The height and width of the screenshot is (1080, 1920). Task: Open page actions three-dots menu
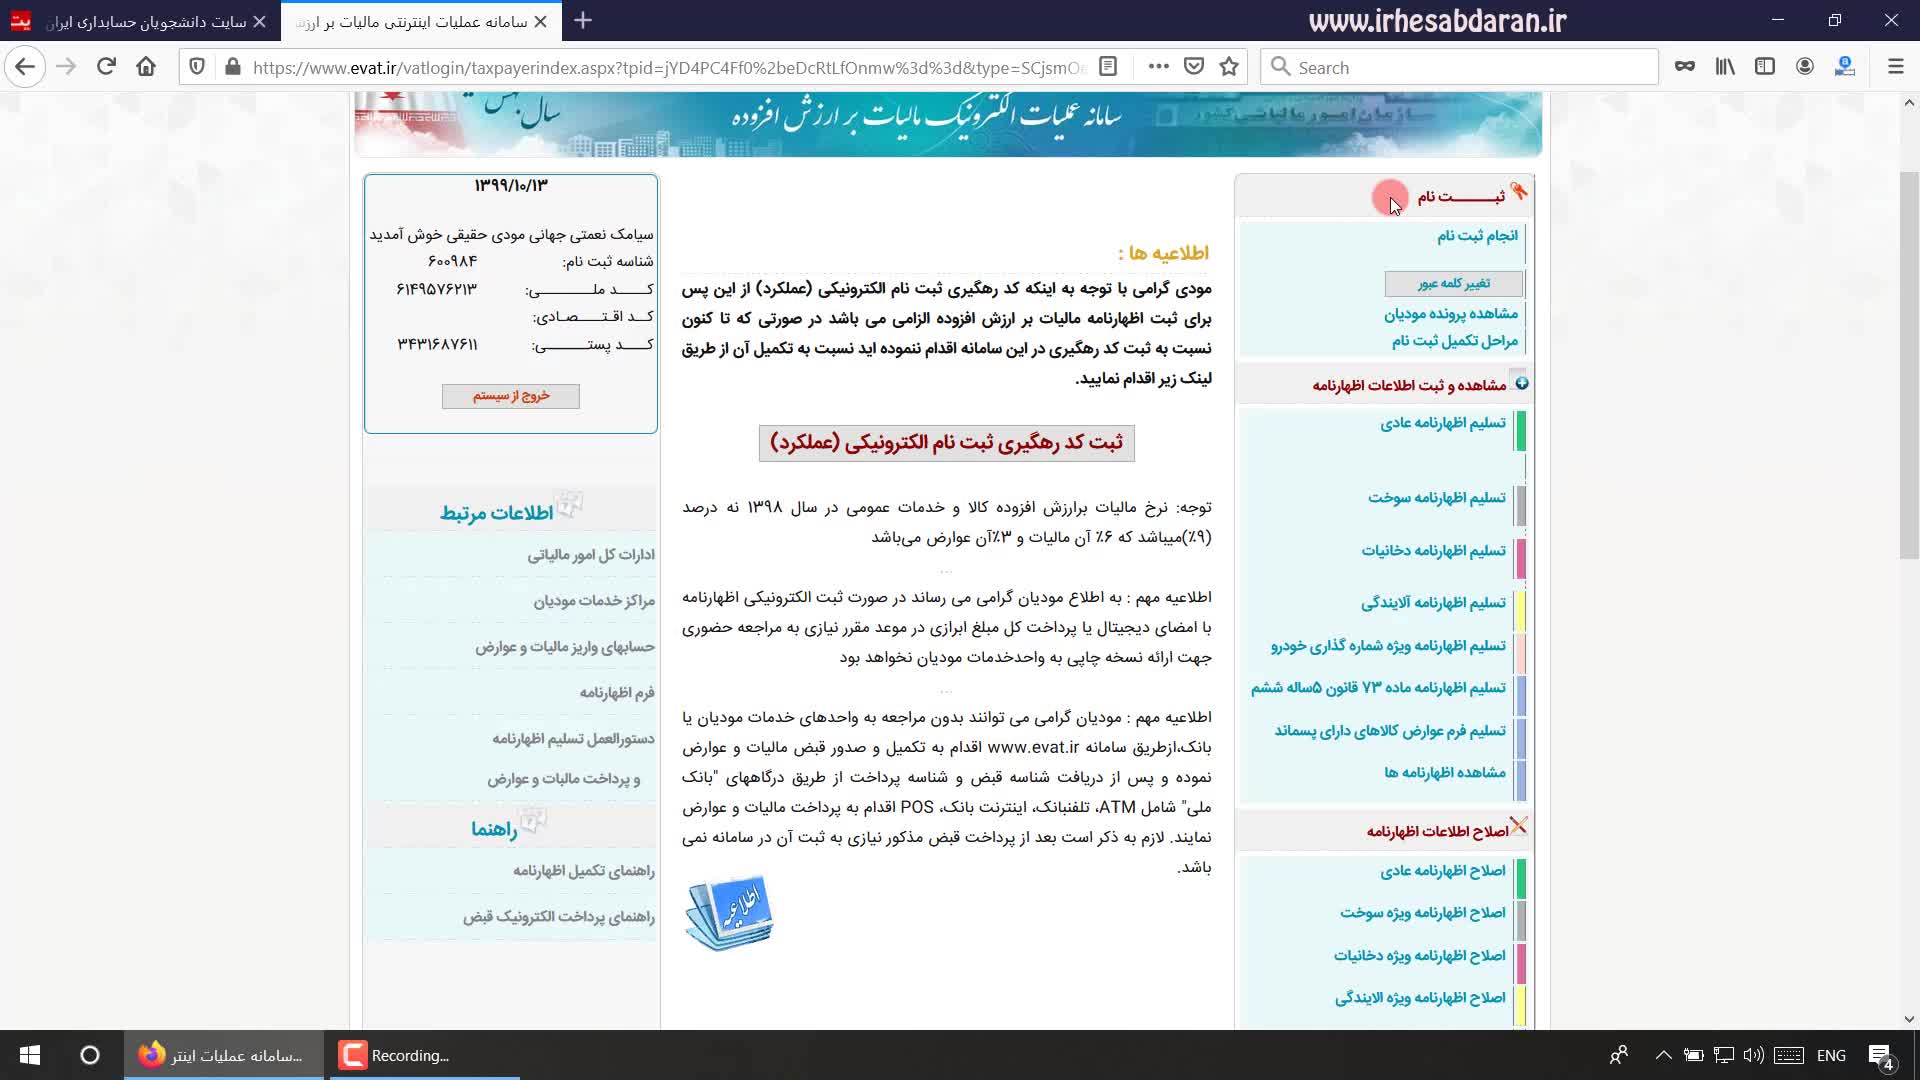pyautogui.click(x=1158, y=67)
